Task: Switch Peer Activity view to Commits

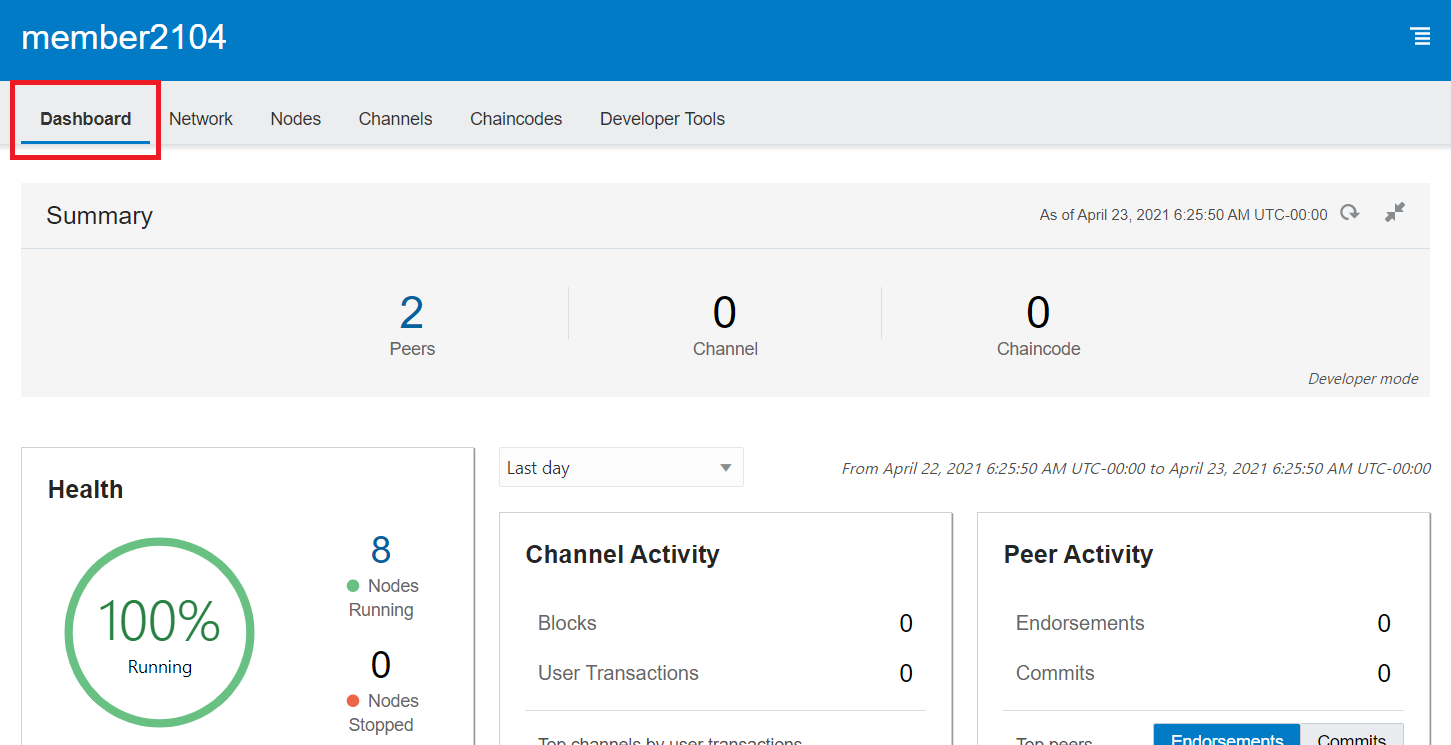Action: tap(1352, 738)
